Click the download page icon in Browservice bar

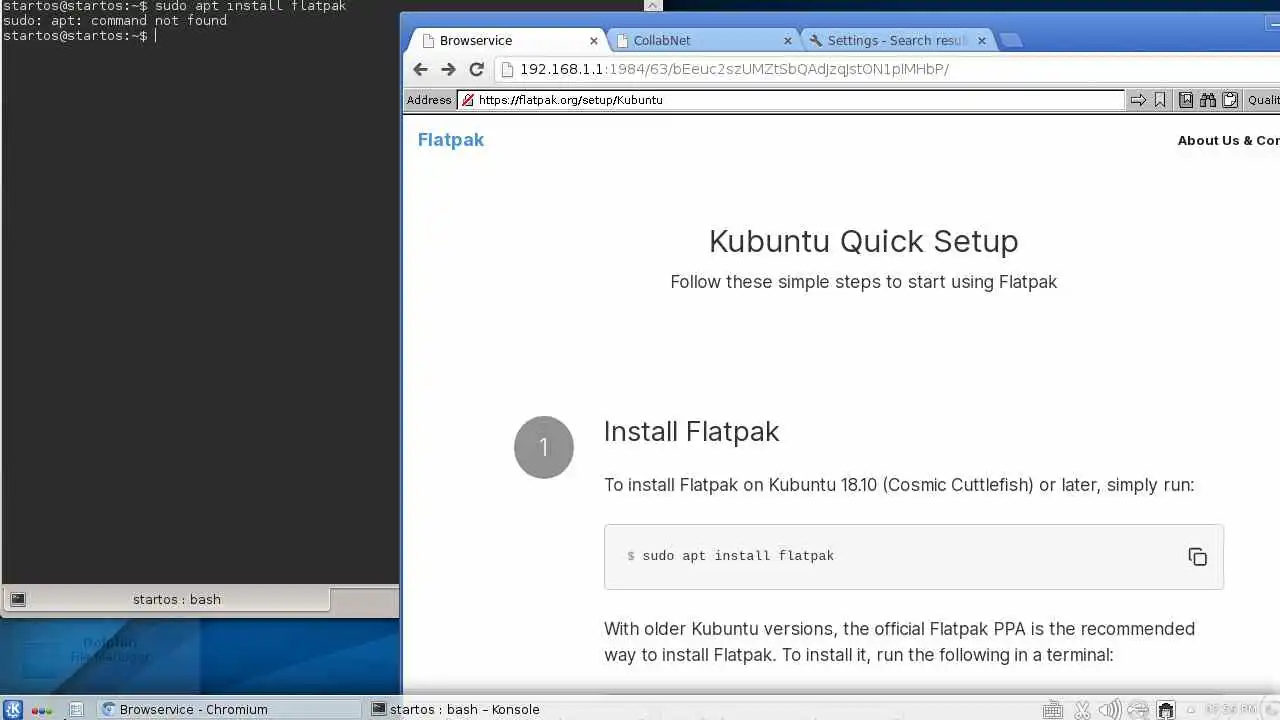pyautogui.click(x=1186, y=100)
